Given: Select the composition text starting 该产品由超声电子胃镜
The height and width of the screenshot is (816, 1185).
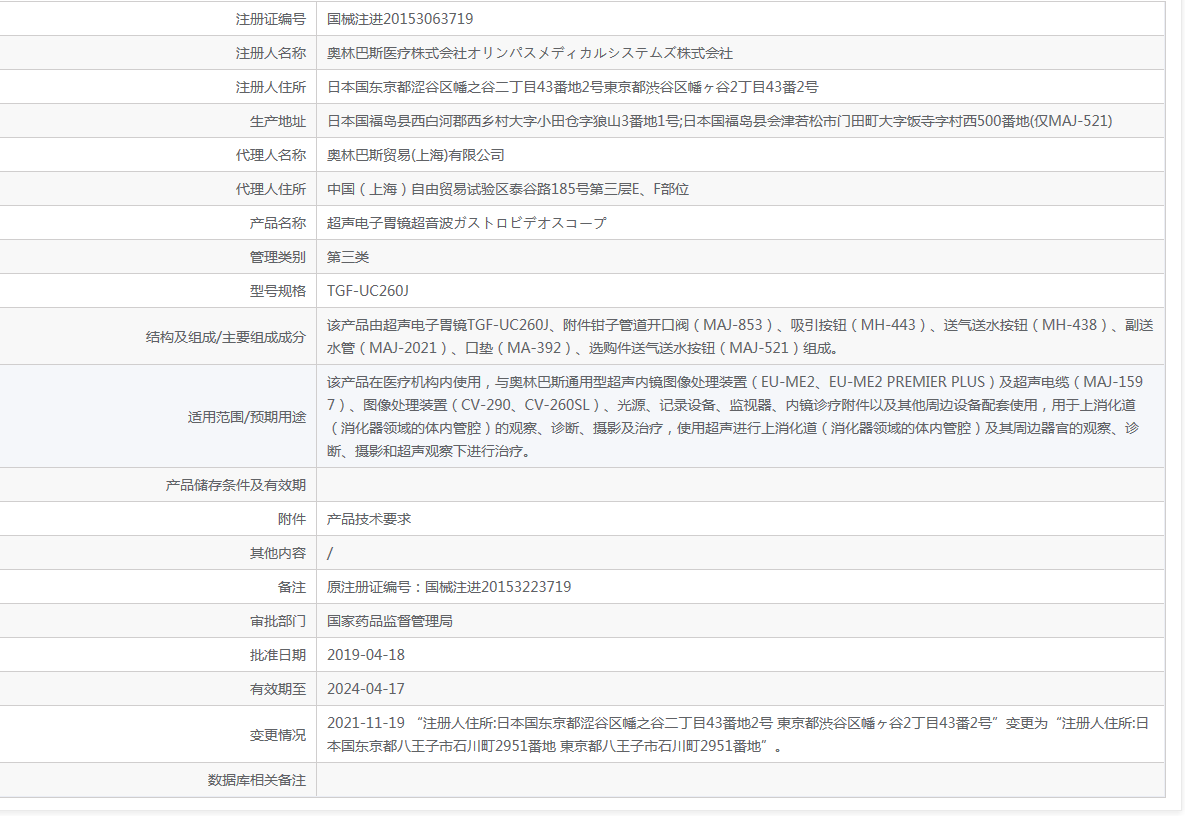Looking at the screenshot, I should (x=740, y=336).
